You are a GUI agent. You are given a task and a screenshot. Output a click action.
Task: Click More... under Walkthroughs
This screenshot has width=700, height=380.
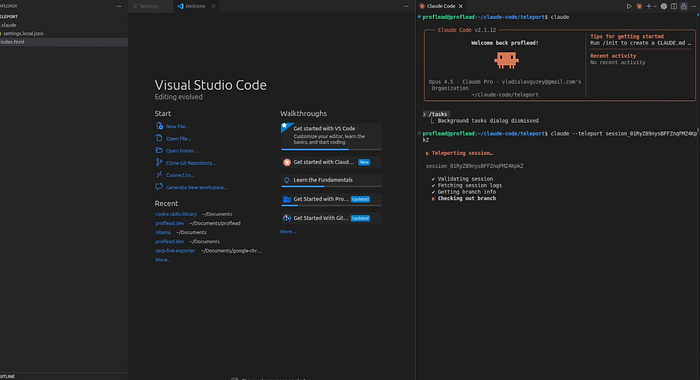(x=288, y=232)
